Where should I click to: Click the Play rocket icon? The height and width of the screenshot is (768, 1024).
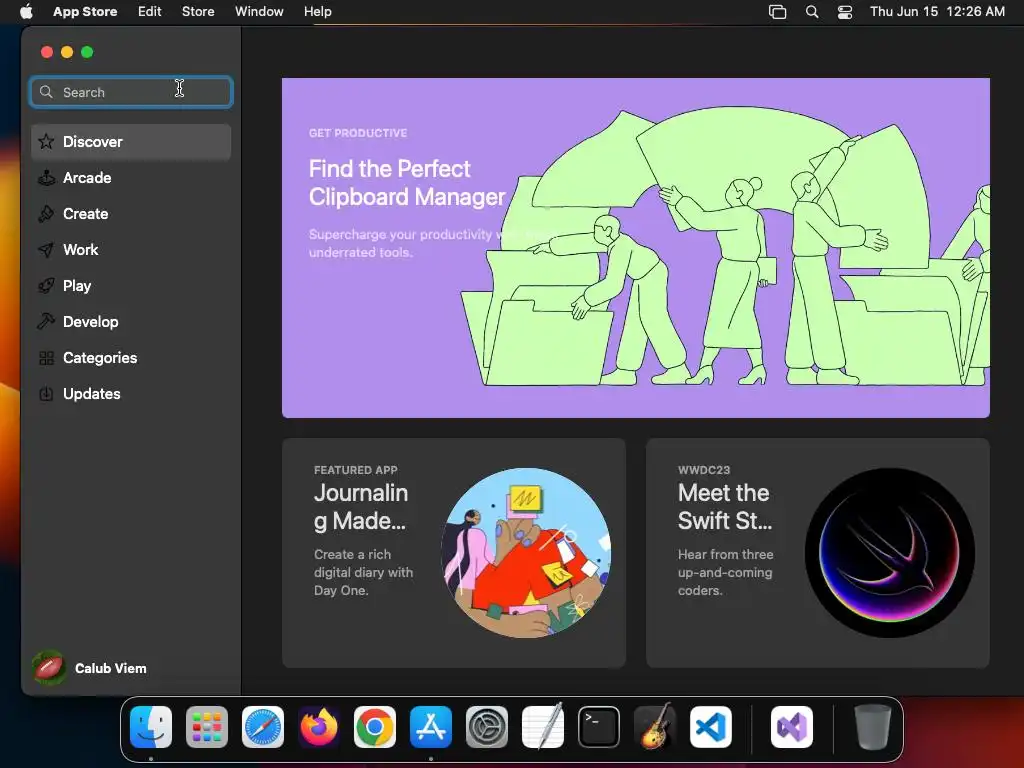46,285
